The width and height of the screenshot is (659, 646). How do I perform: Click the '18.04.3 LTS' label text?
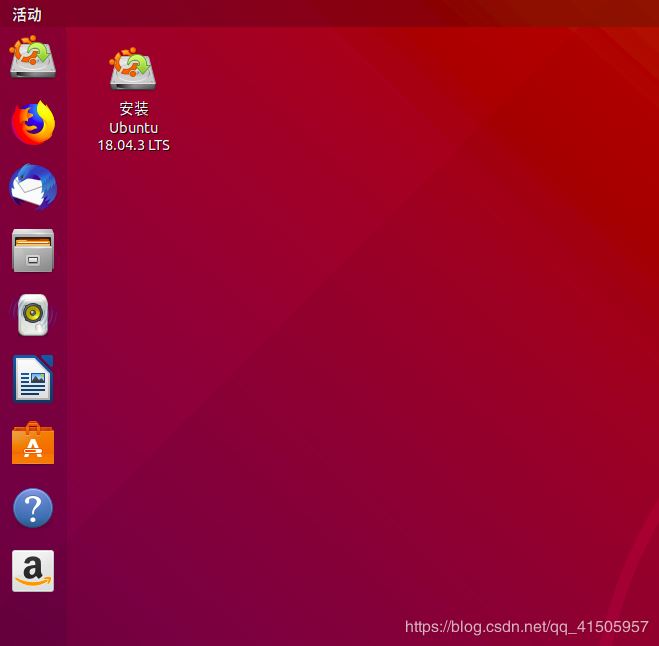point(133,145)
